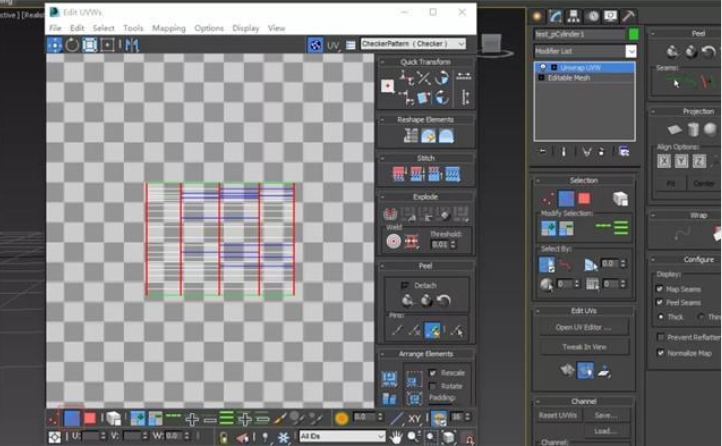Click the Break icon under Explode
Screen dimensions: 722x446
390,214
